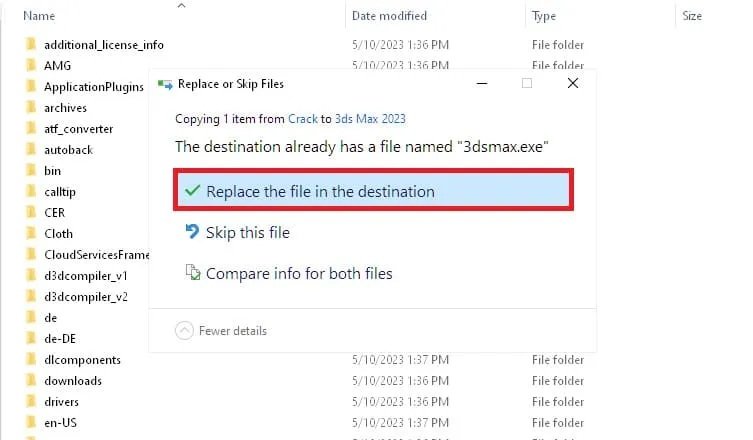Click the sort arrow above the Name column
Screen dimensions: 753x440
click(181, 6)
